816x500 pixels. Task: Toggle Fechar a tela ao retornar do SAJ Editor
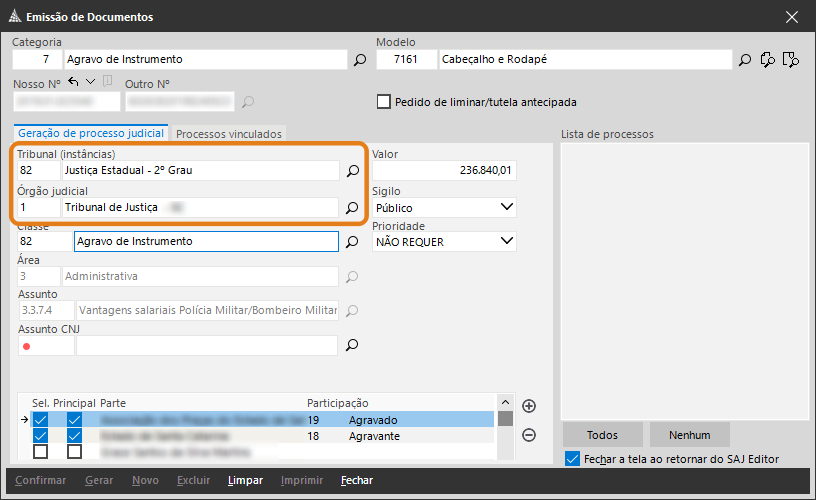pos(572,459)
